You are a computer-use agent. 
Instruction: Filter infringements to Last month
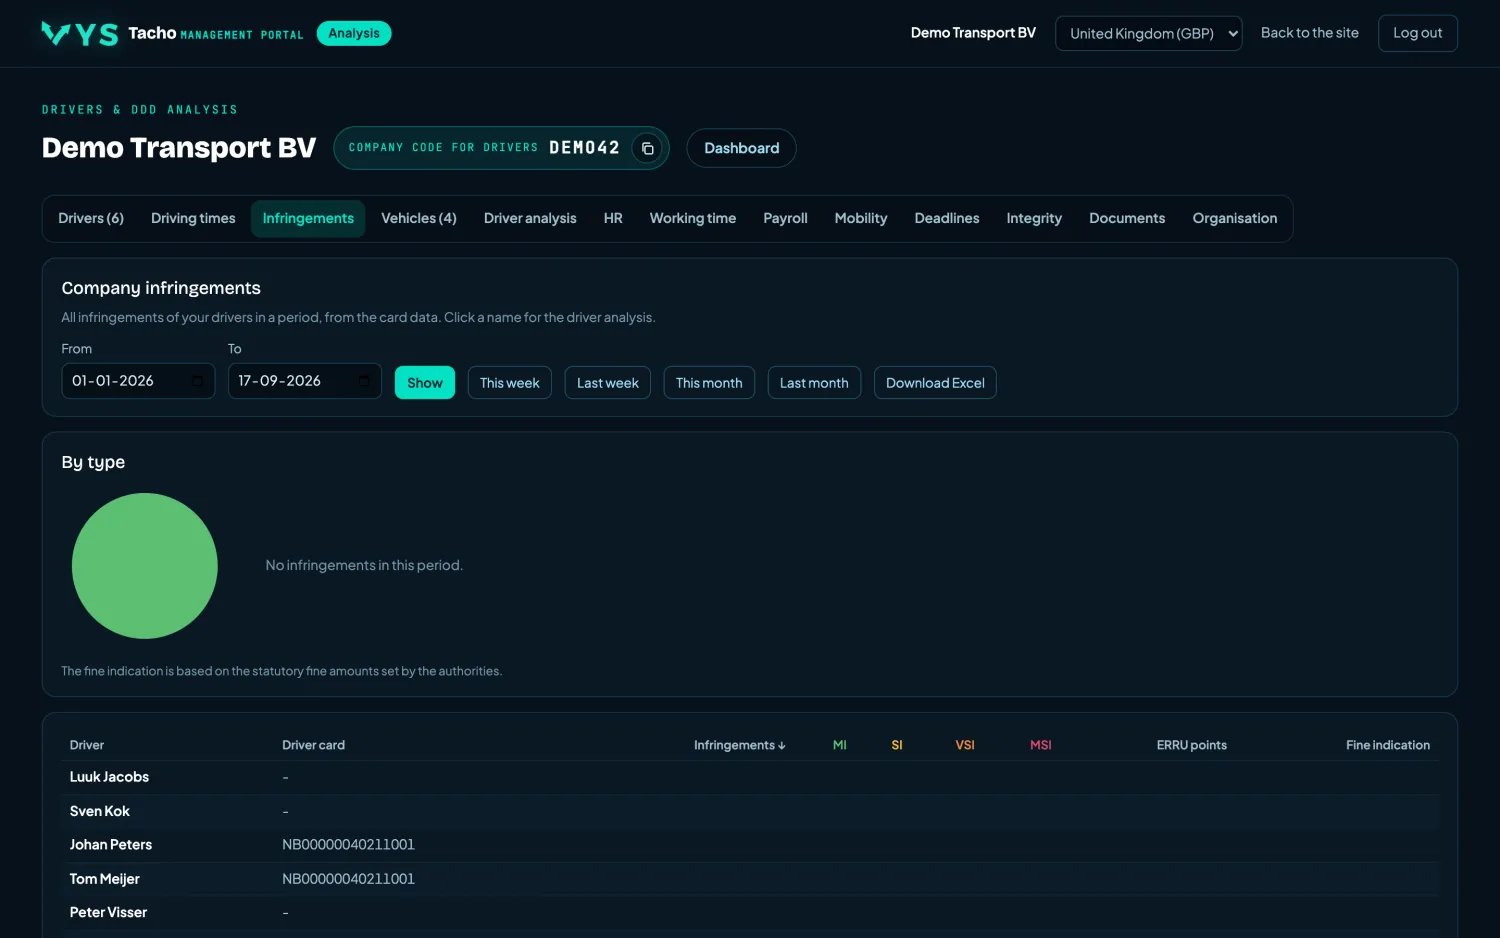(814, 383)
